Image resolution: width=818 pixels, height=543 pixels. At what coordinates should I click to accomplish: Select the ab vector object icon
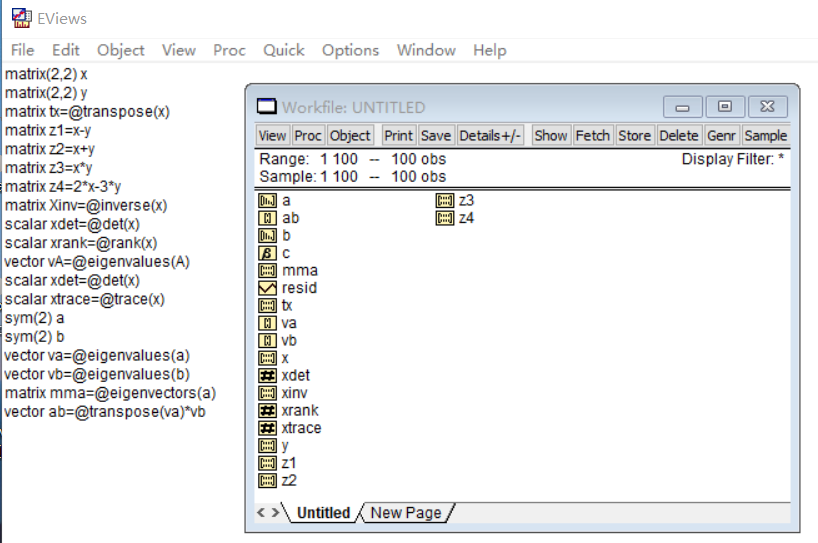pyautogui.click(x=267, y=218)
